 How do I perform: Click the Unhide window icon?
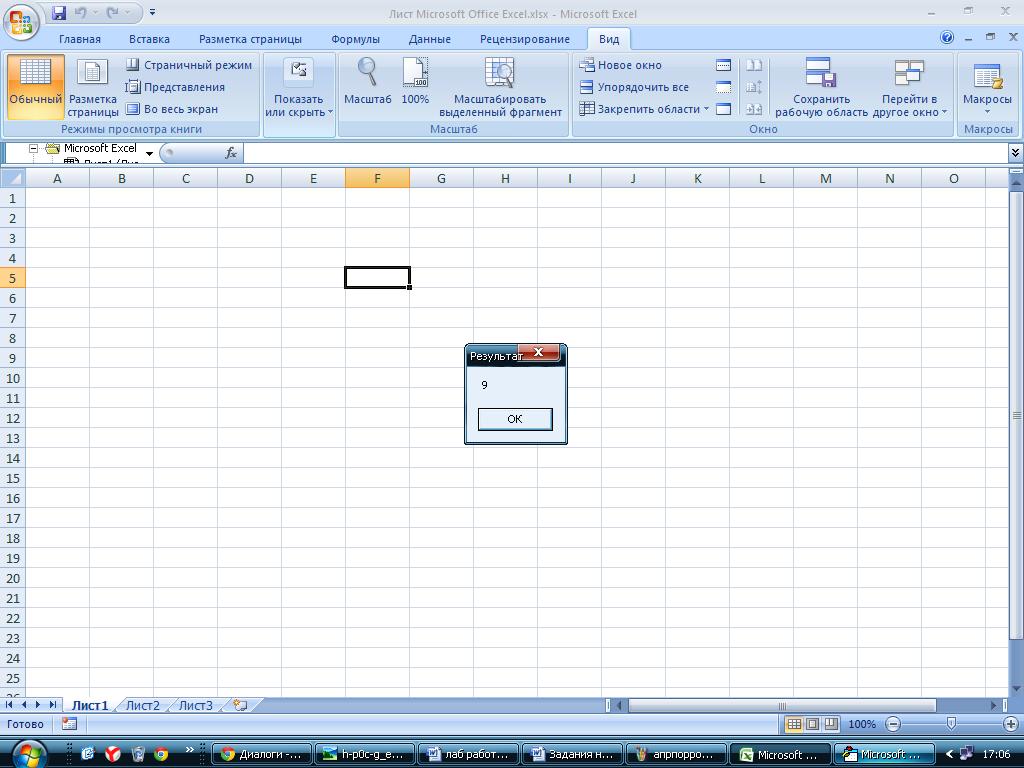724,109
